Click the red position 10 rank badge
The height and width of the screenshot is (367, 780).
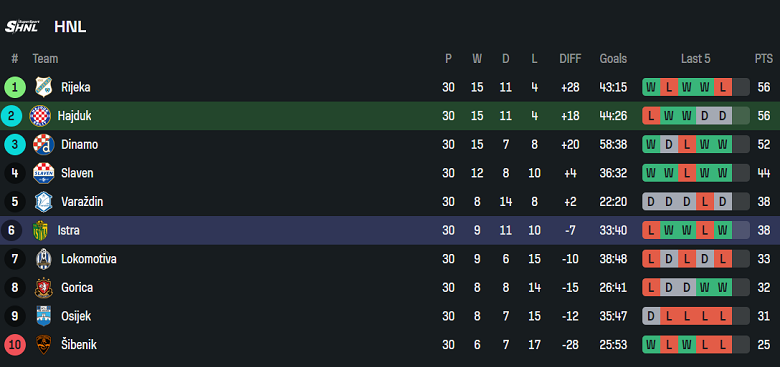(x=14, y=345)
